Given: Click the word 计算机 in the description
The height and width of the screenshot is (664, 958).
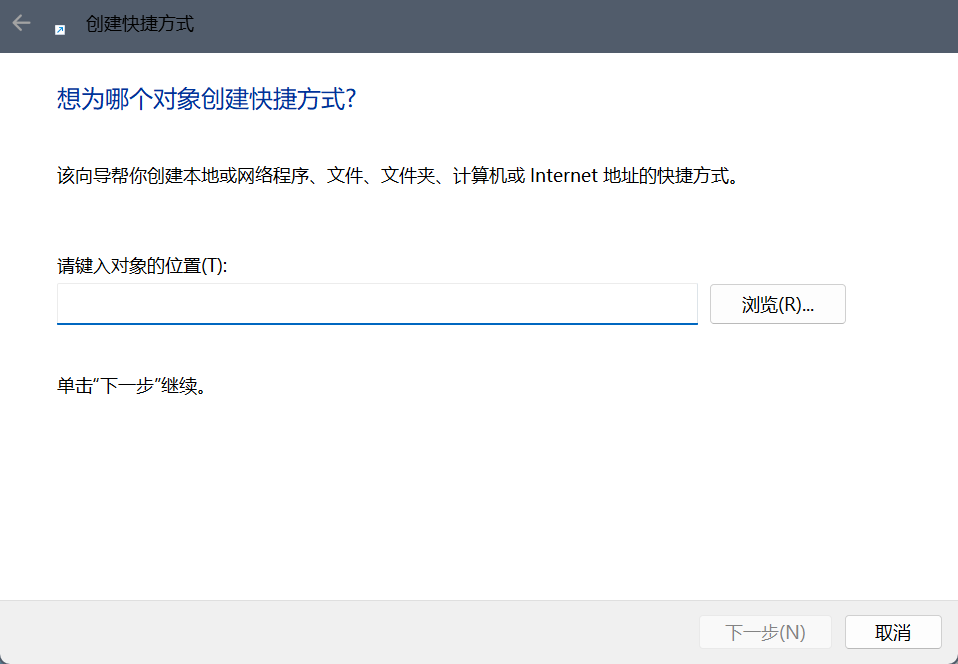Looking at the screenshot, I should pyautogui.click(x=477, y=177).
